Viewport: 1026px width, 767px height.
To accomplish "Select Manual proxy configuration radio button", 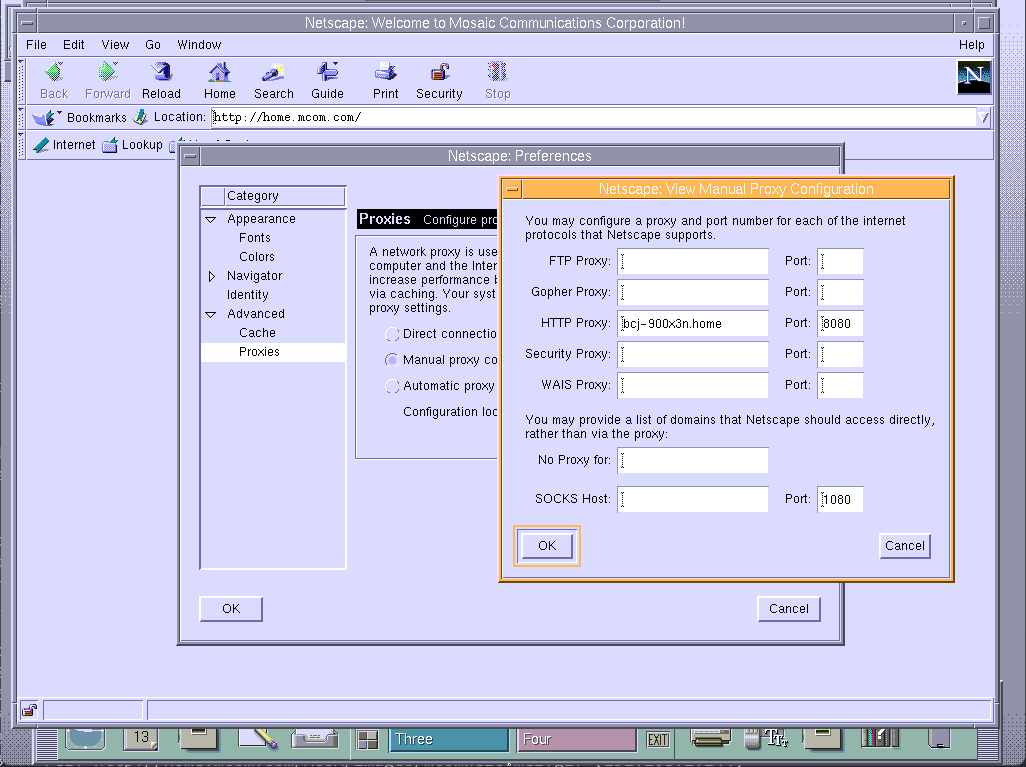I will pos(393,360).
